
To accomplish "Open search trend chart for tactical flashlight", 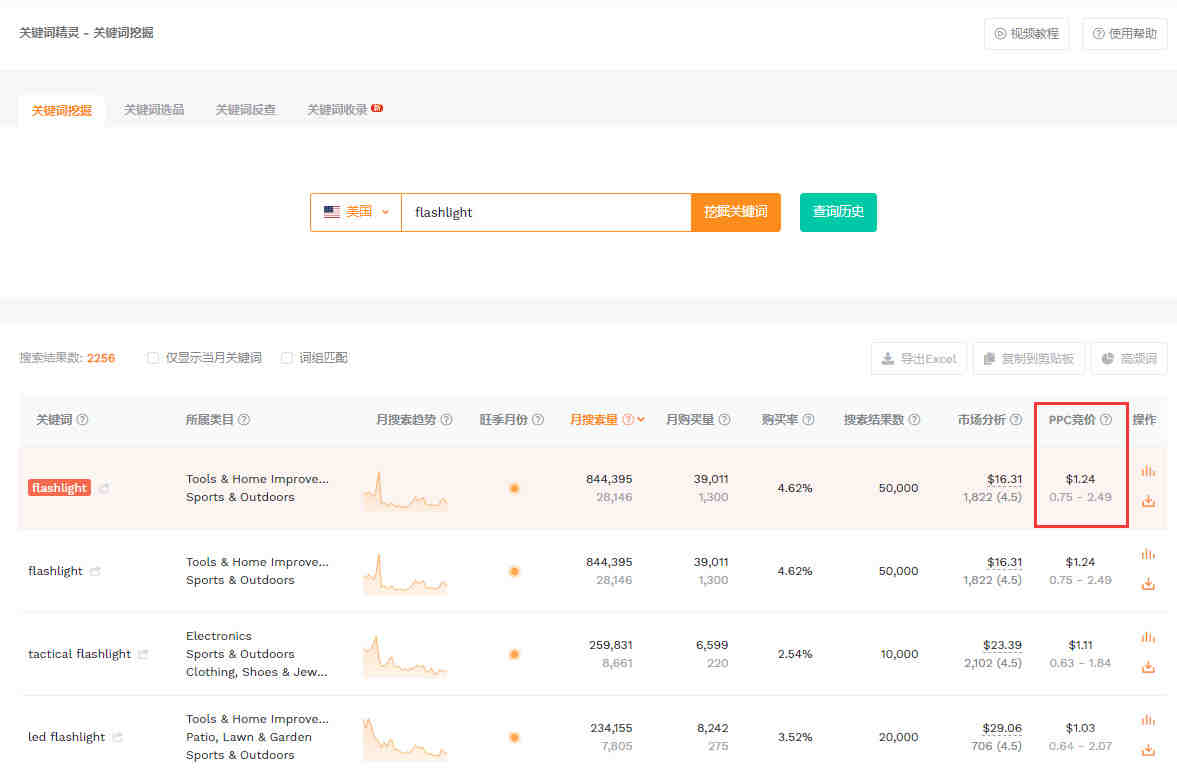I will coord(405,657).
